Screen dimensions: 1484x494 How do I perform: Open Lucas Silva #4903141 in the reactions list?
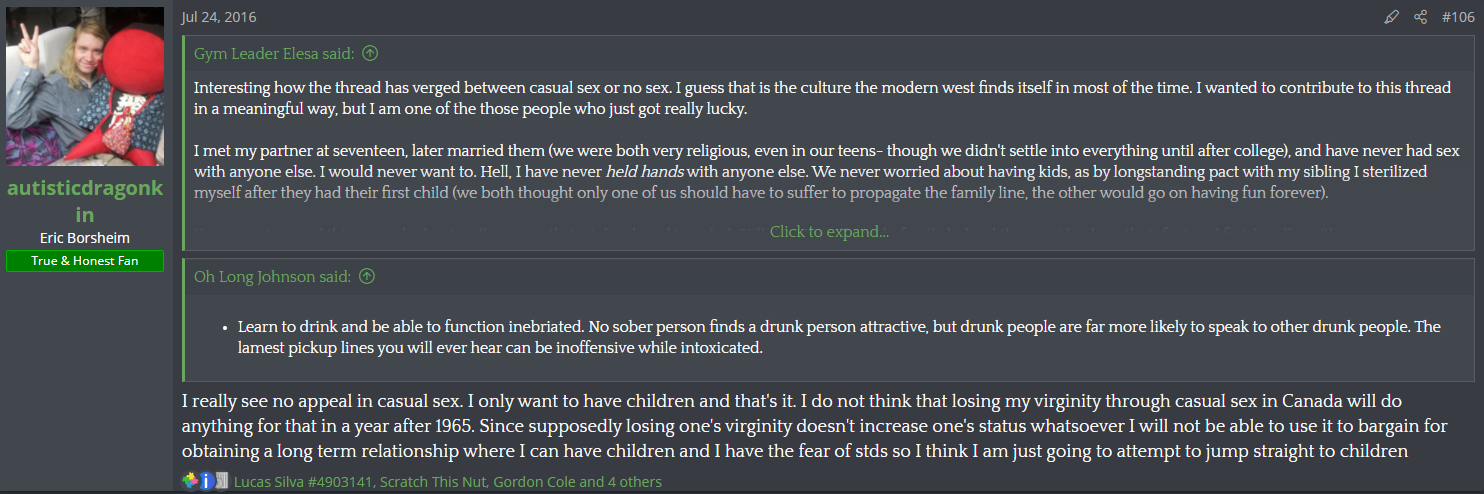tap(303, 482)
